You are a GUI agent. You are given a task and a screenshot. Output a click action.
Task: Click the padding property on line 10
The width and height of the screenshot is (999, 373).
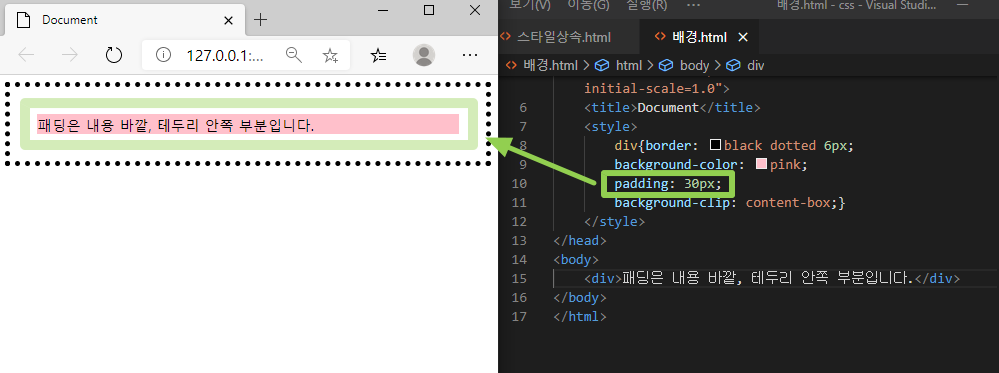tap(642, 184)
